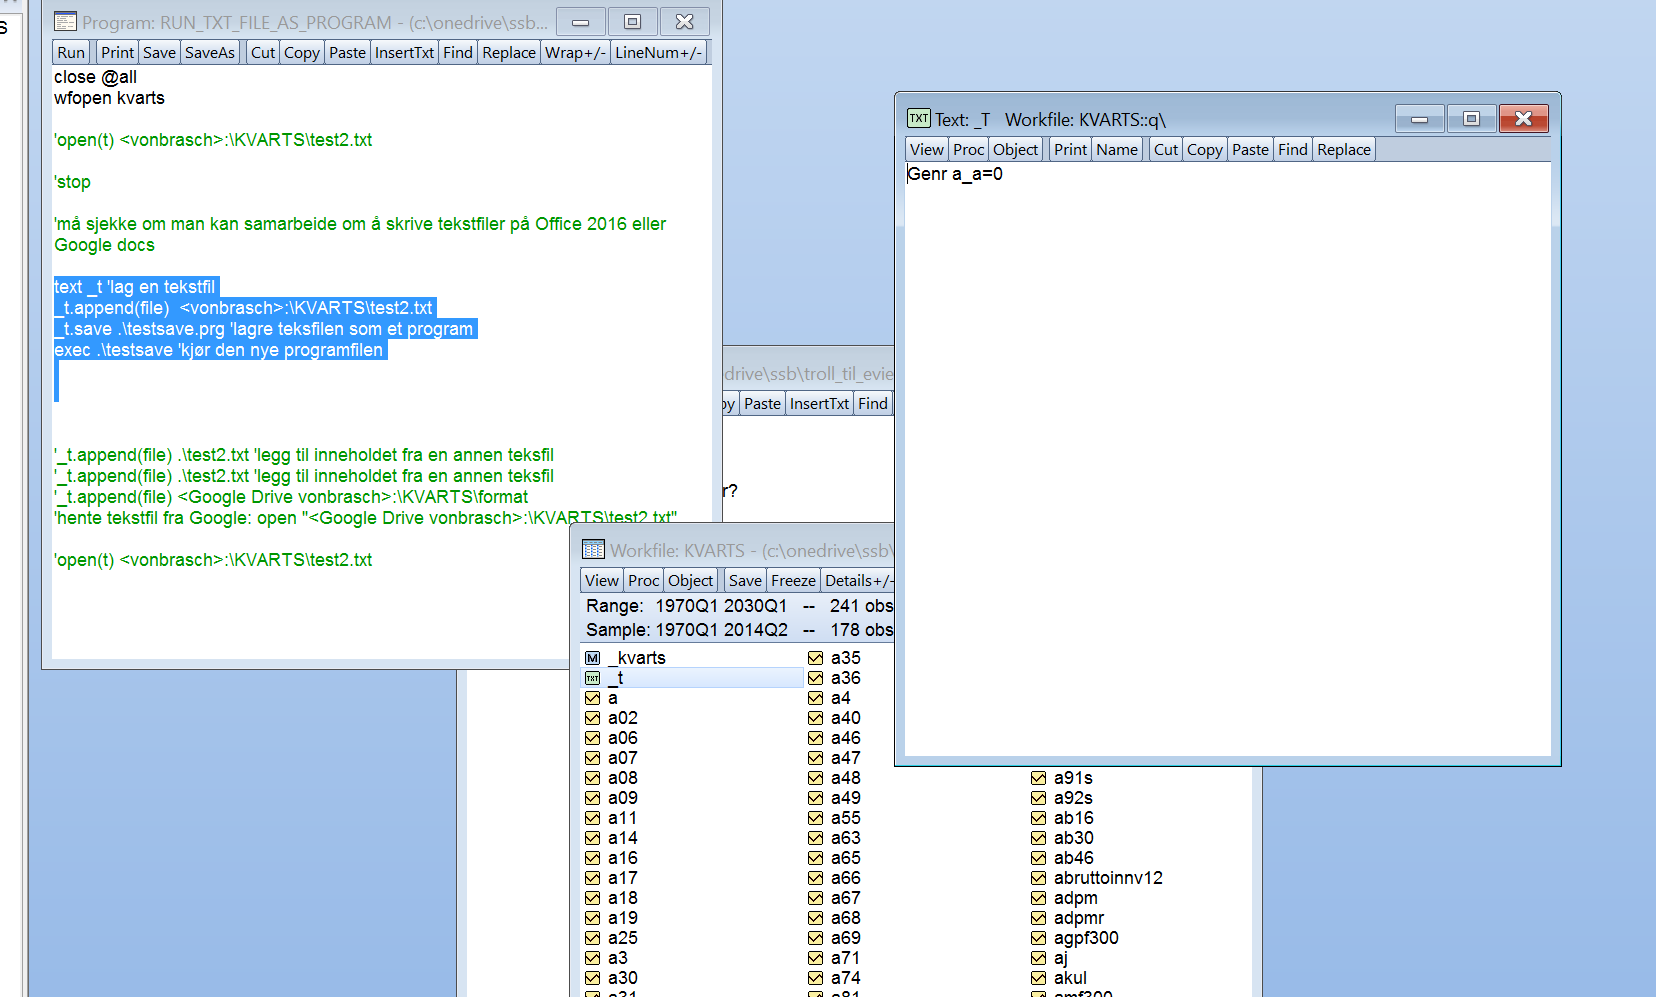The width and height of the screenshot is (1656, 997).
Task: Click the TXT icon in Text _T title bar
Action: tap(919, 118)
